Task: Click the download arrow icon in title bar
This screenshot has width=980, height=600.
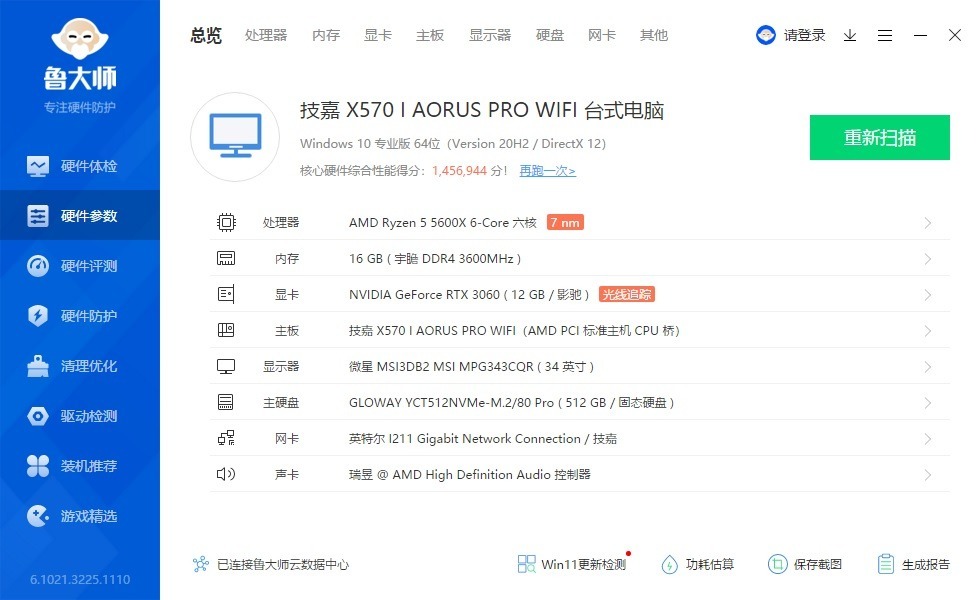Action: tap(850, 35)
